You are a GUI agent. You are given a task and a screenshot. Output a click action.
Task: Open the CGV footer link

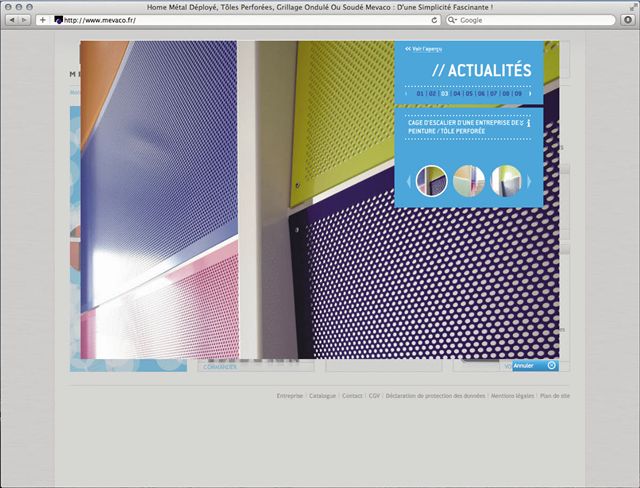374,396
